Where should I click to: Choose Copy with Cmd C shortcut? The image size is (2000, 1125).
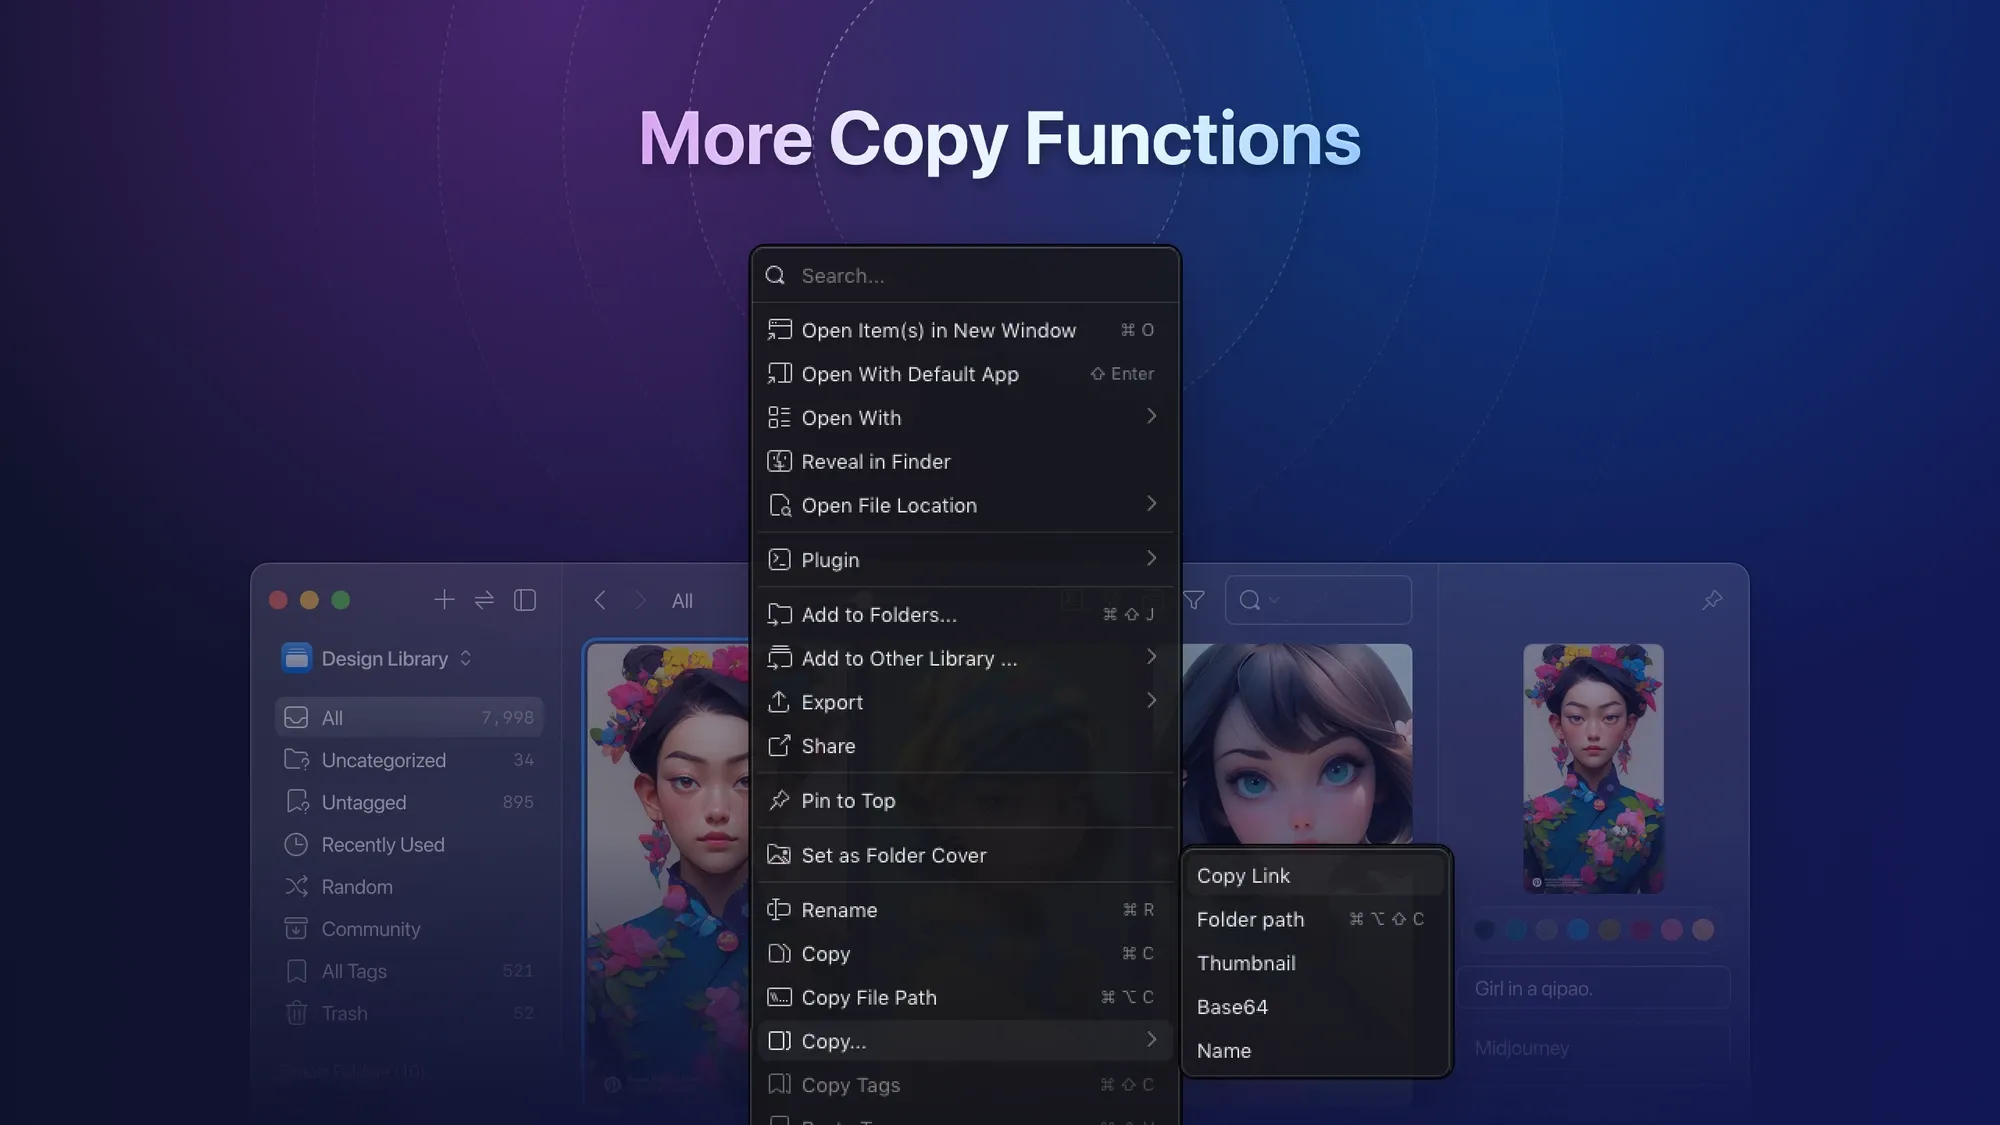[x=965, y=954]
